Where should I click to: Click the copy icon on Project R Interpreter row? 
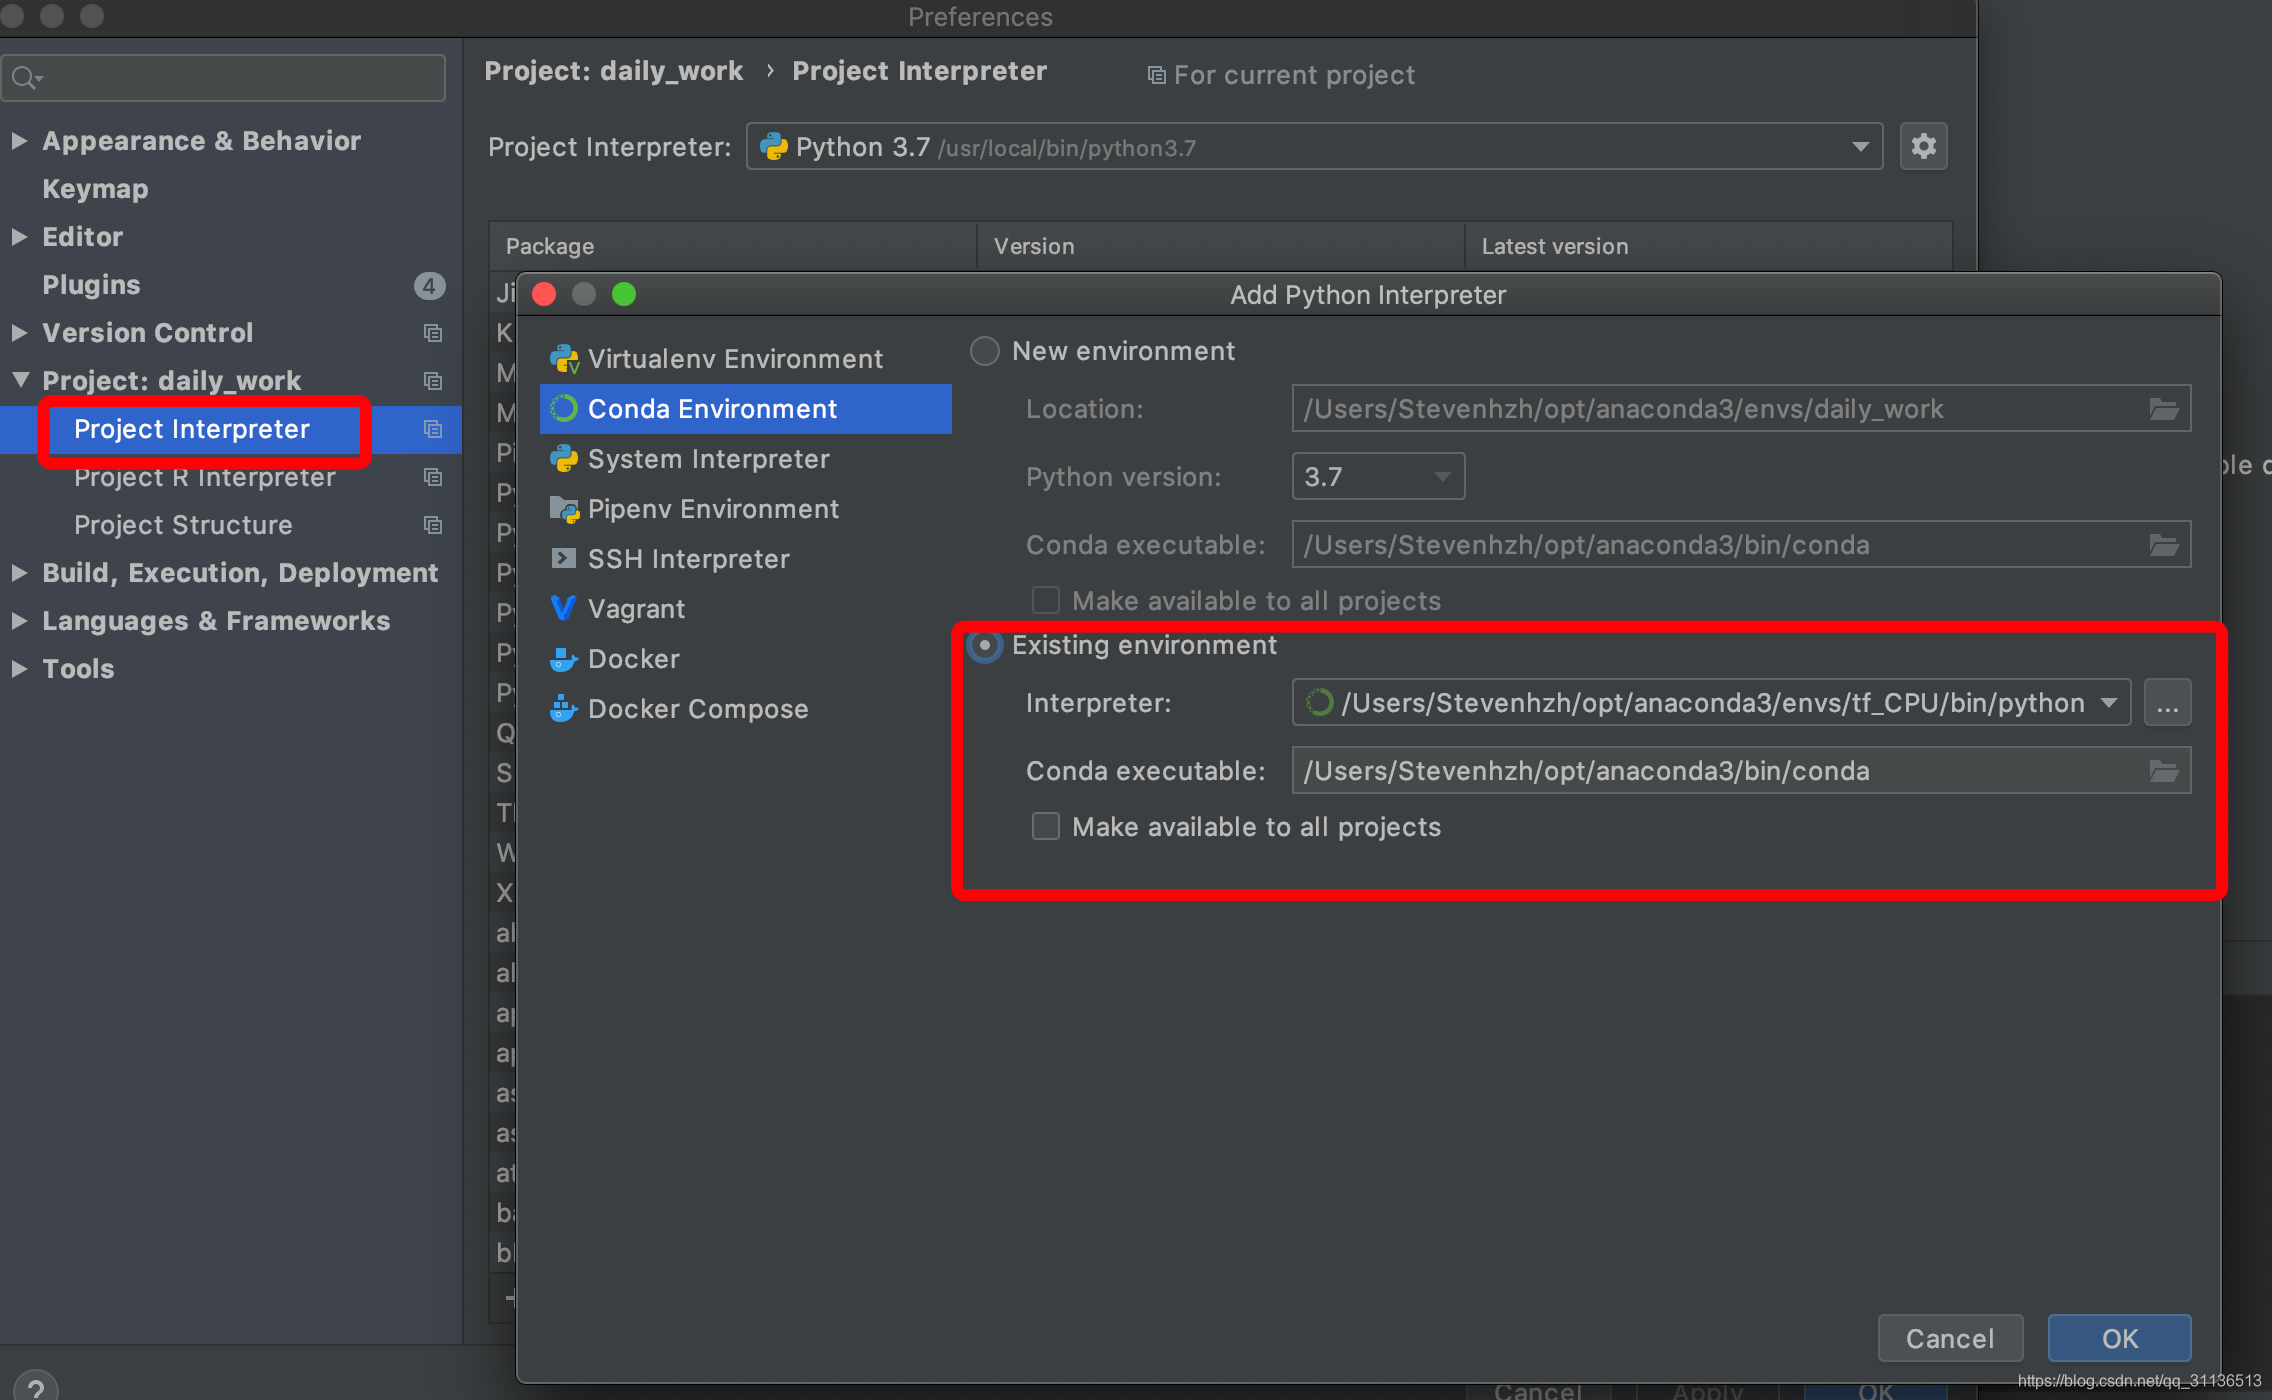[x=433, y=477]
